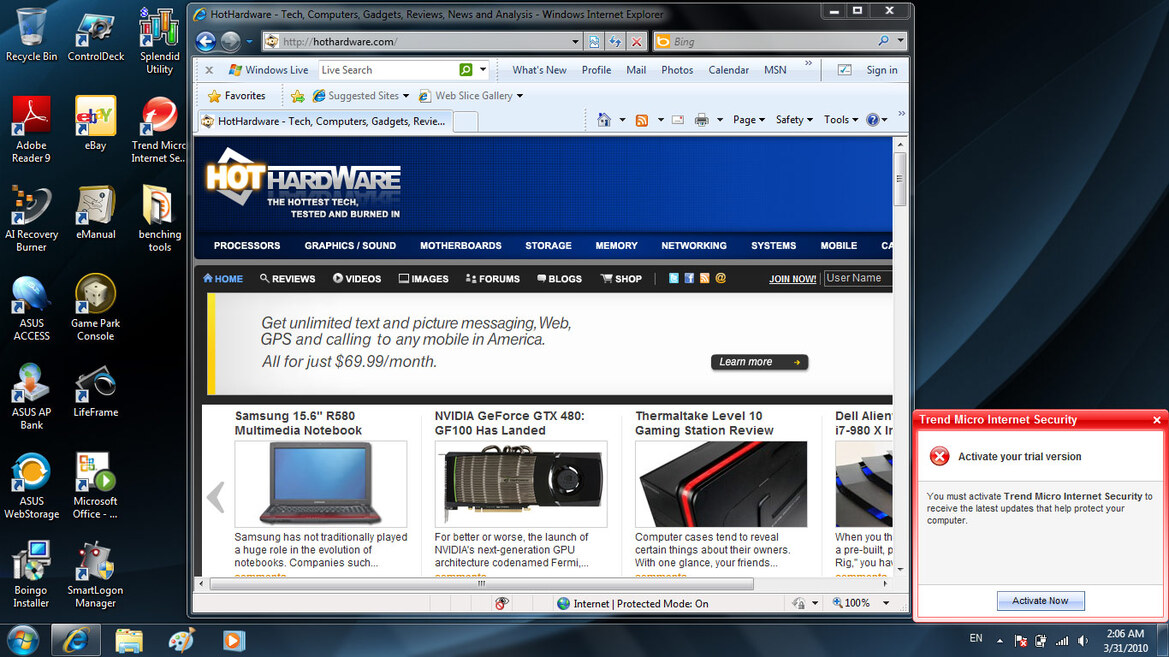
Task: Open the ControlDeck desktop icon
Action: coord(95,34)
